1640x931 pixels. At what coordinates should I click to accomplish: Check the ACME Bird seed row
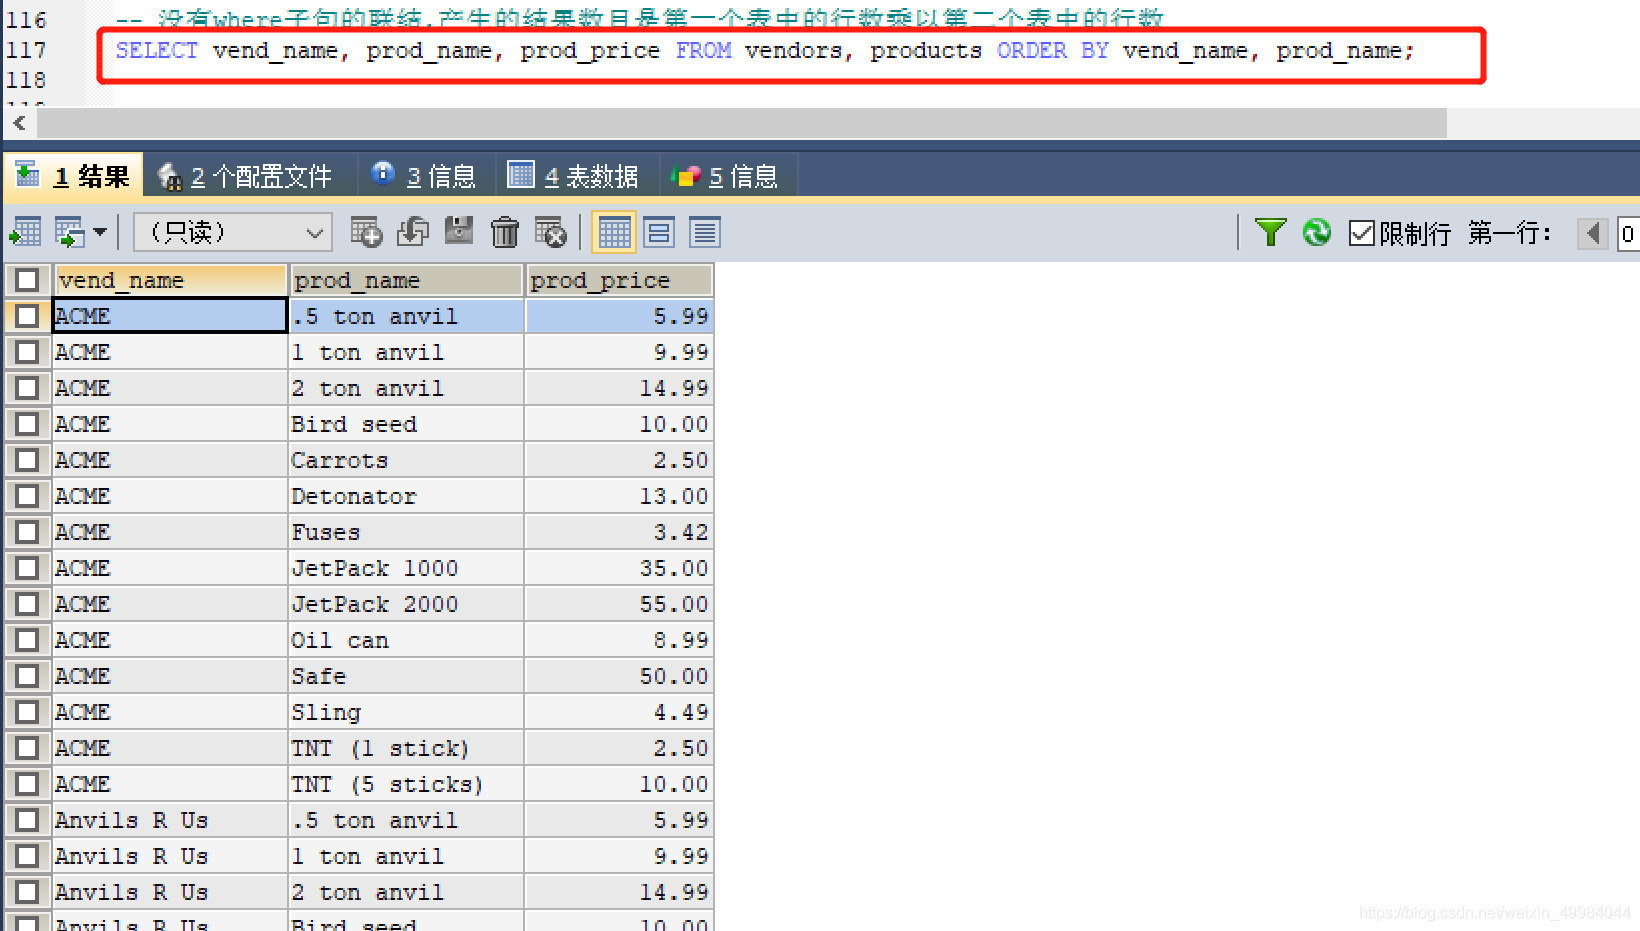[x=27, y=424]
